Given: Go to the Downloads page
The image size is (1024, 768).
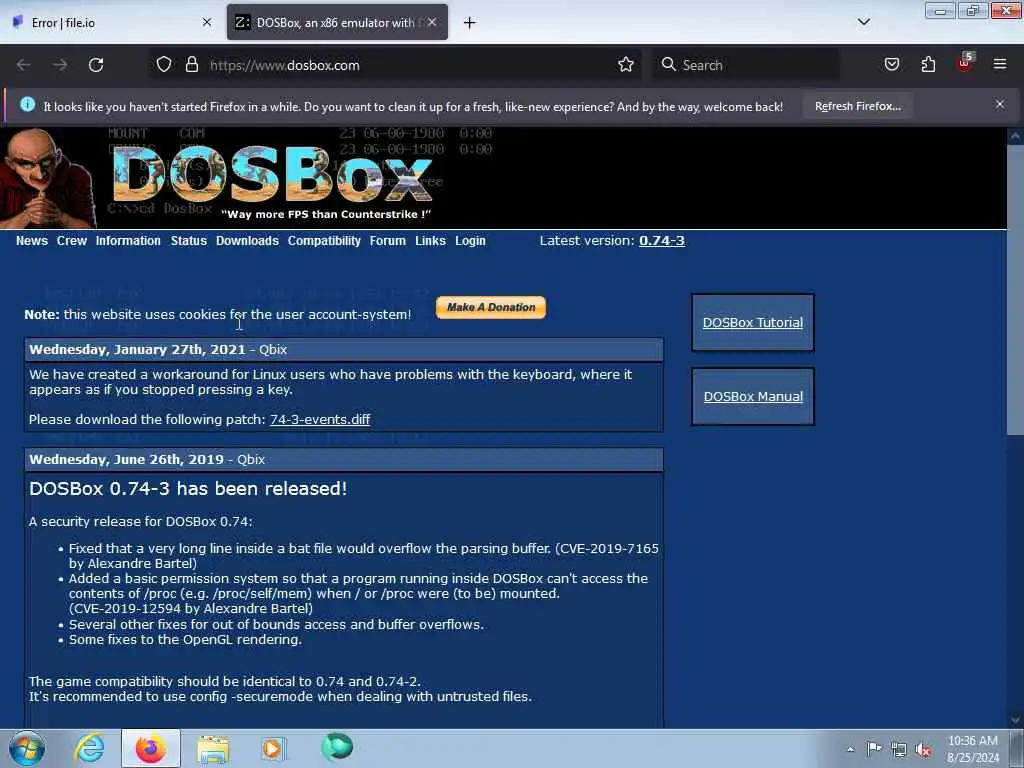Looking at the screenshot, I should tap(248, 241).
